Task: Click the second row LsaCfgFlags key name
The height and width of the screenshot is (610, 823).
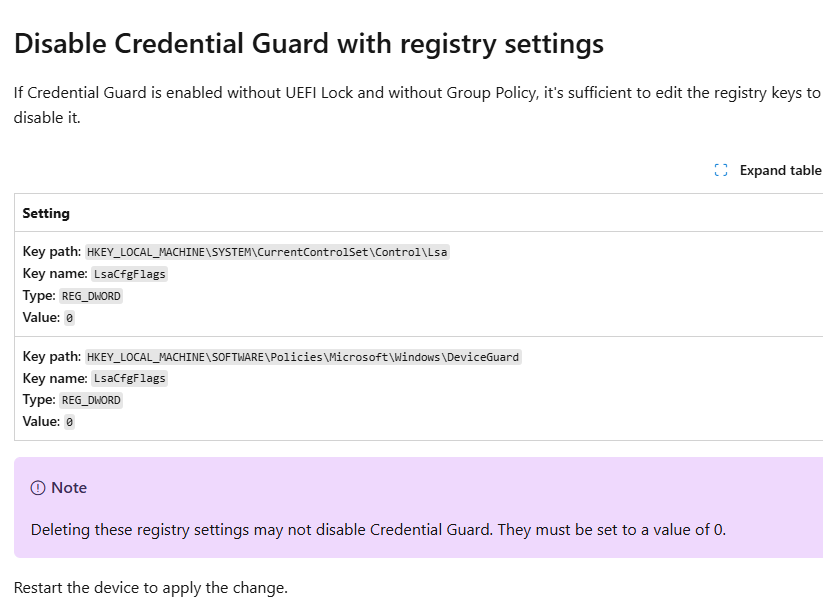Action: pos(129,378)
